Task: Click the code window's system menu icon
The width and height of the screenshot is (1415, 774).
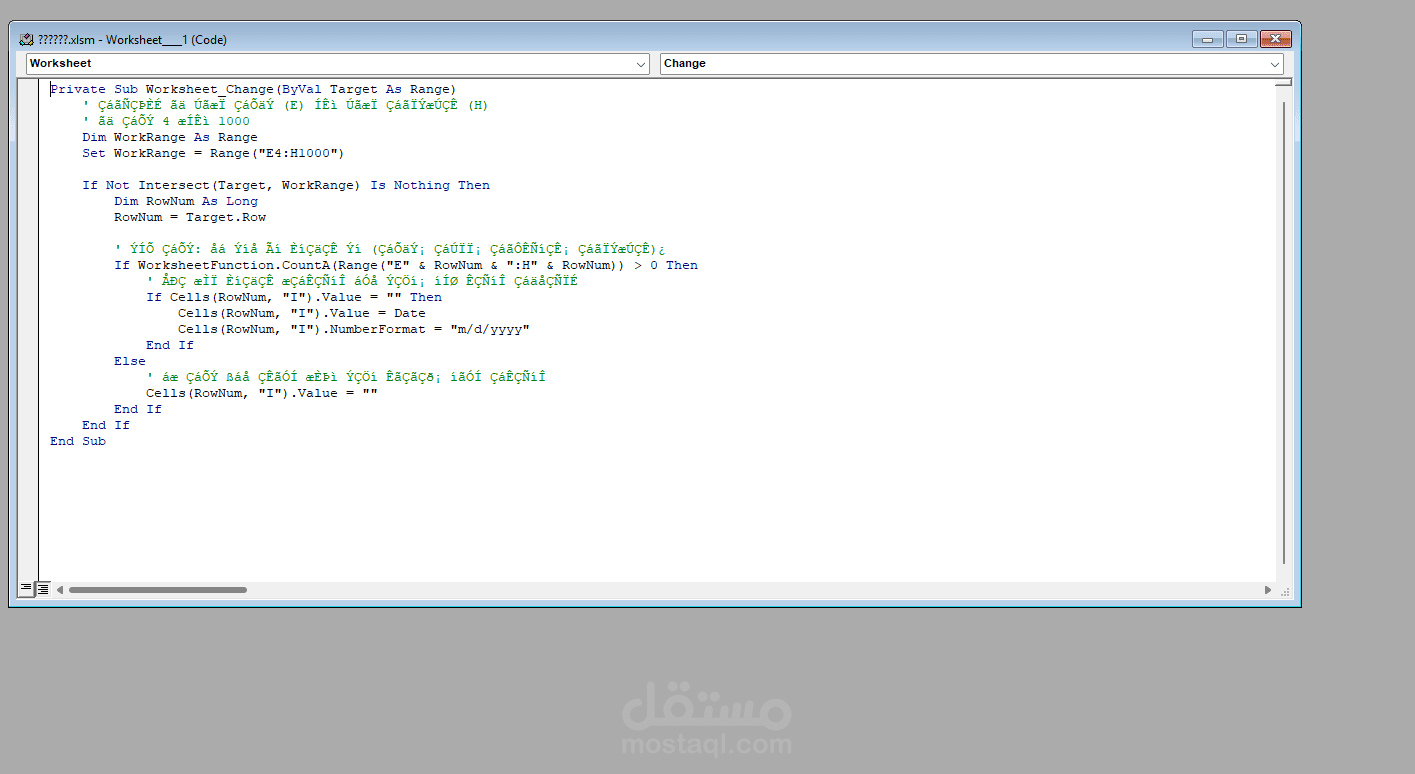Action: [x=25, y=39]
